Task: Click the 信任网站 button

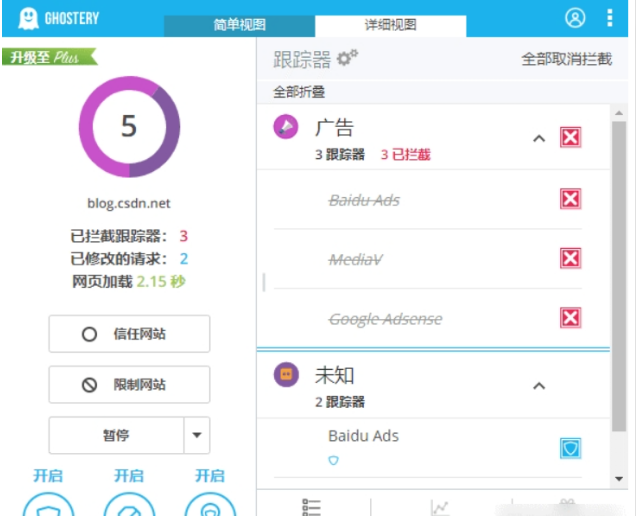Action: 129,334
